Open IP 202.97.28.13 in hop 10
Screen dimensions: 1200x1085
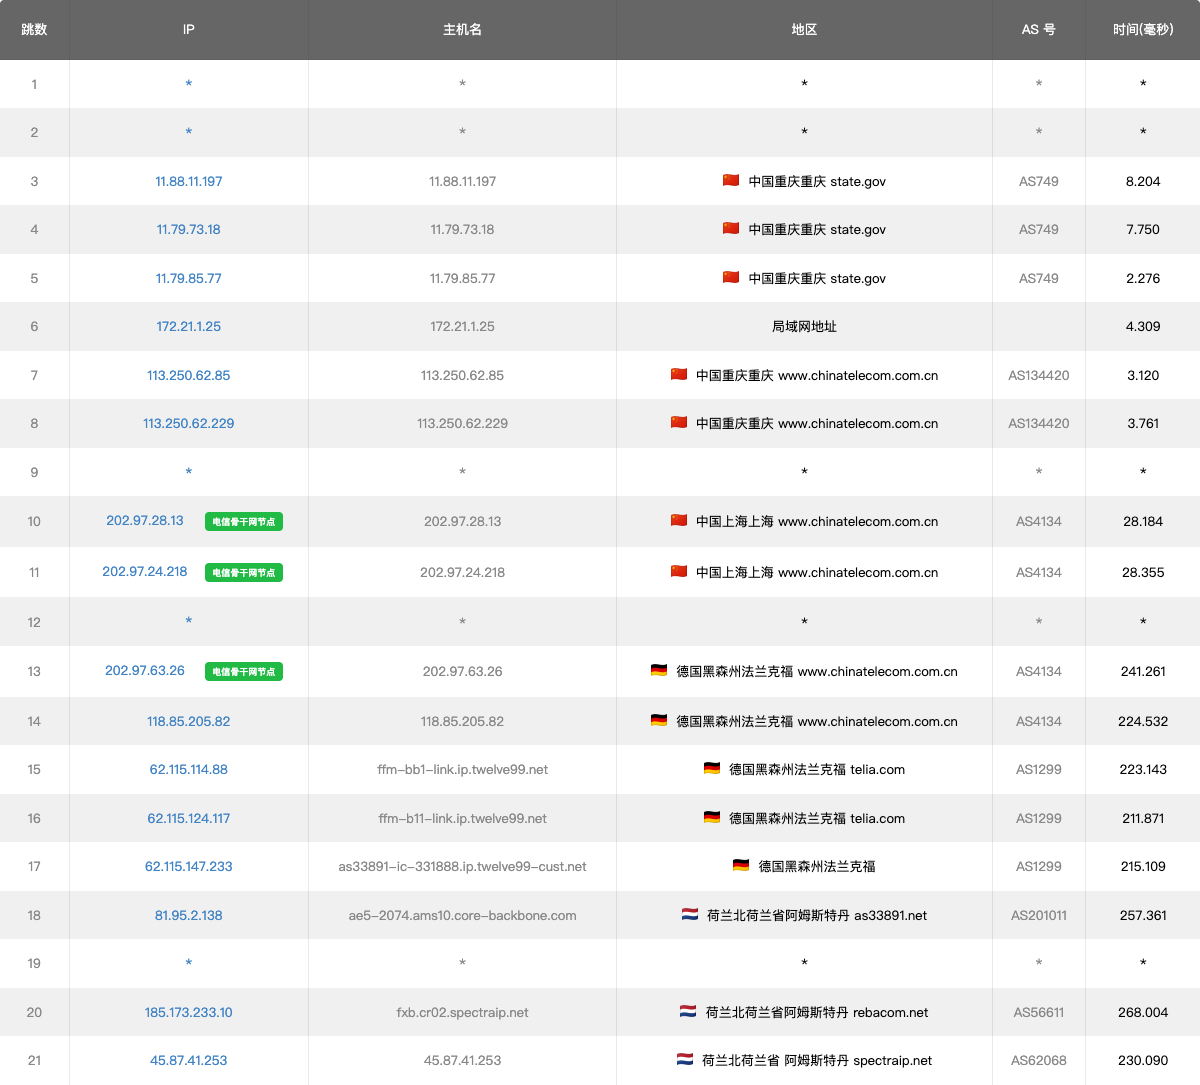pyautogui.click(x=145, y=520)
